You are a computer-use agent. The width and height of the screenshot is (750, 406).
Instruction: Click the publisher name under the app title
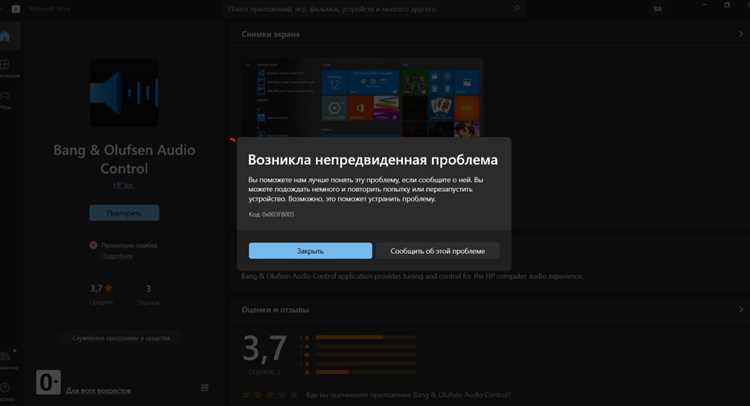[x=123, y=186]
